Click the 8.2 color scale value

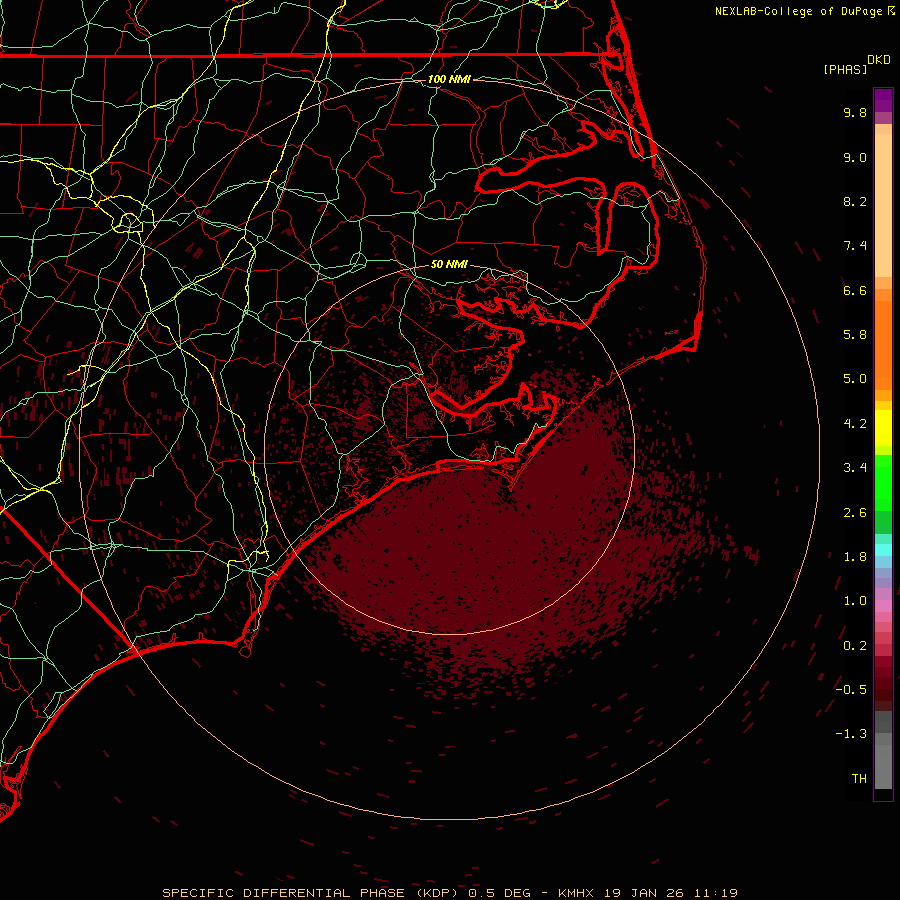point(855,201)
